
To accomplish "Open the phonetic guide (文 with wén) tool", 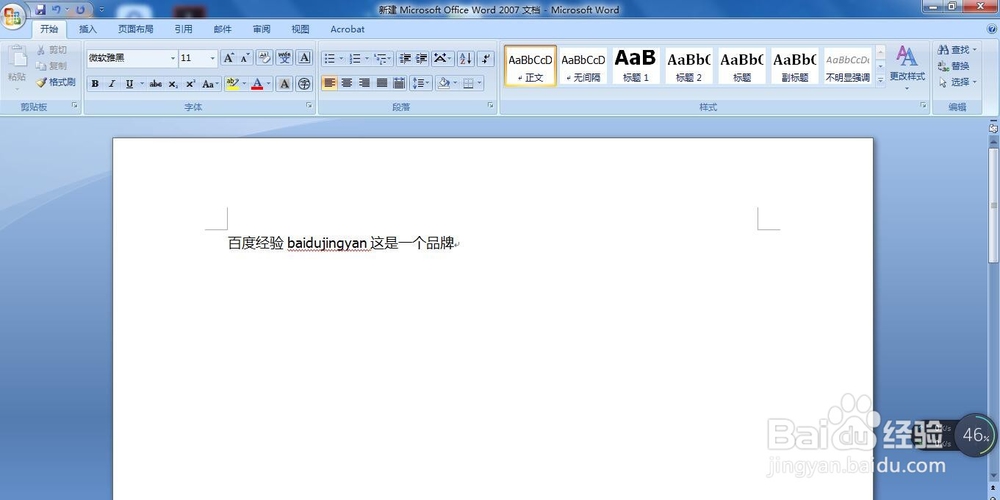I will pyautogui.click(x=284, y=58).
